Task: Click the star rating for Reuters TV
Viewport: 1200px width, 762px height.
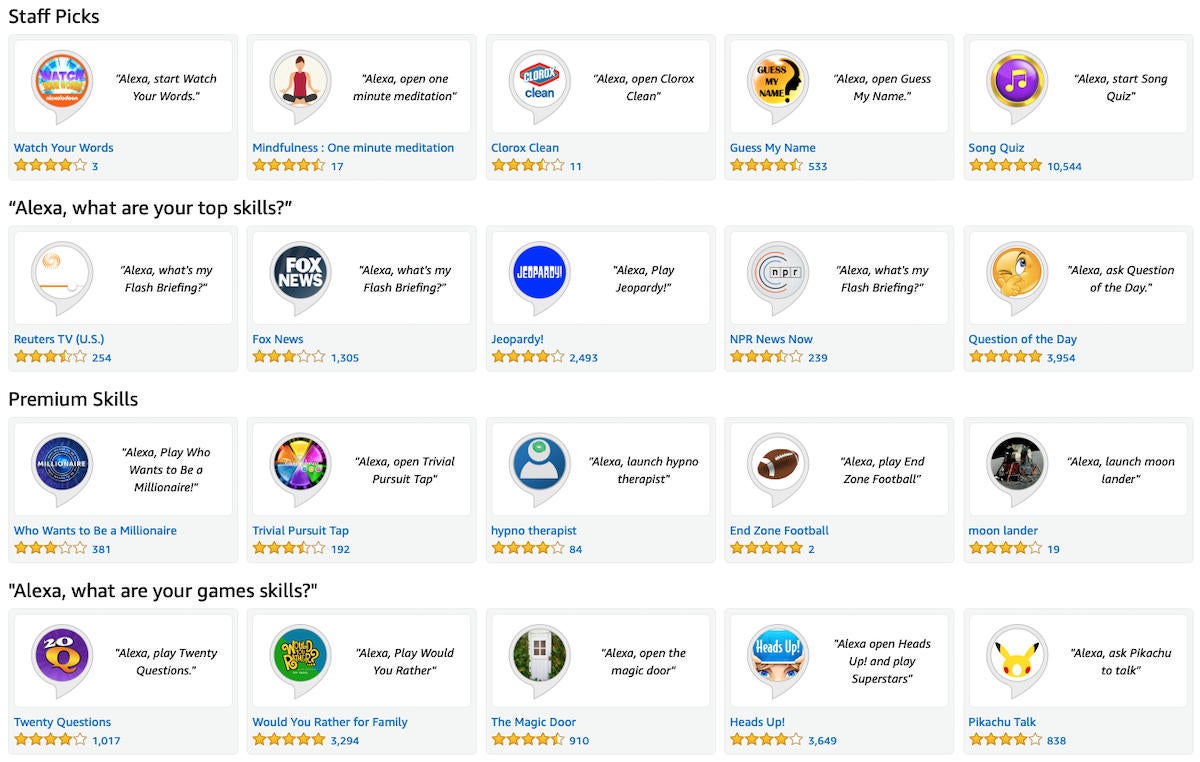Action: (51, 357)
